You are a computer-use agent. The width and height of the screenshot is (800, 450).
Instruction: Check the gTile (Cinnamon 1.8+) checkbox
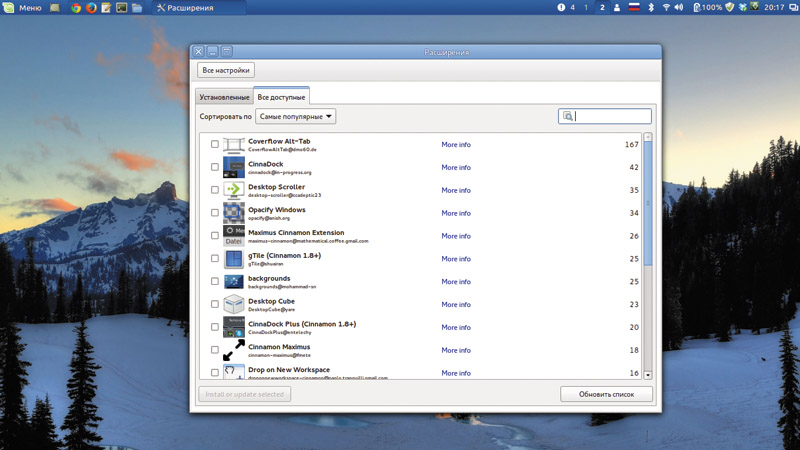[x=215, y=259]
